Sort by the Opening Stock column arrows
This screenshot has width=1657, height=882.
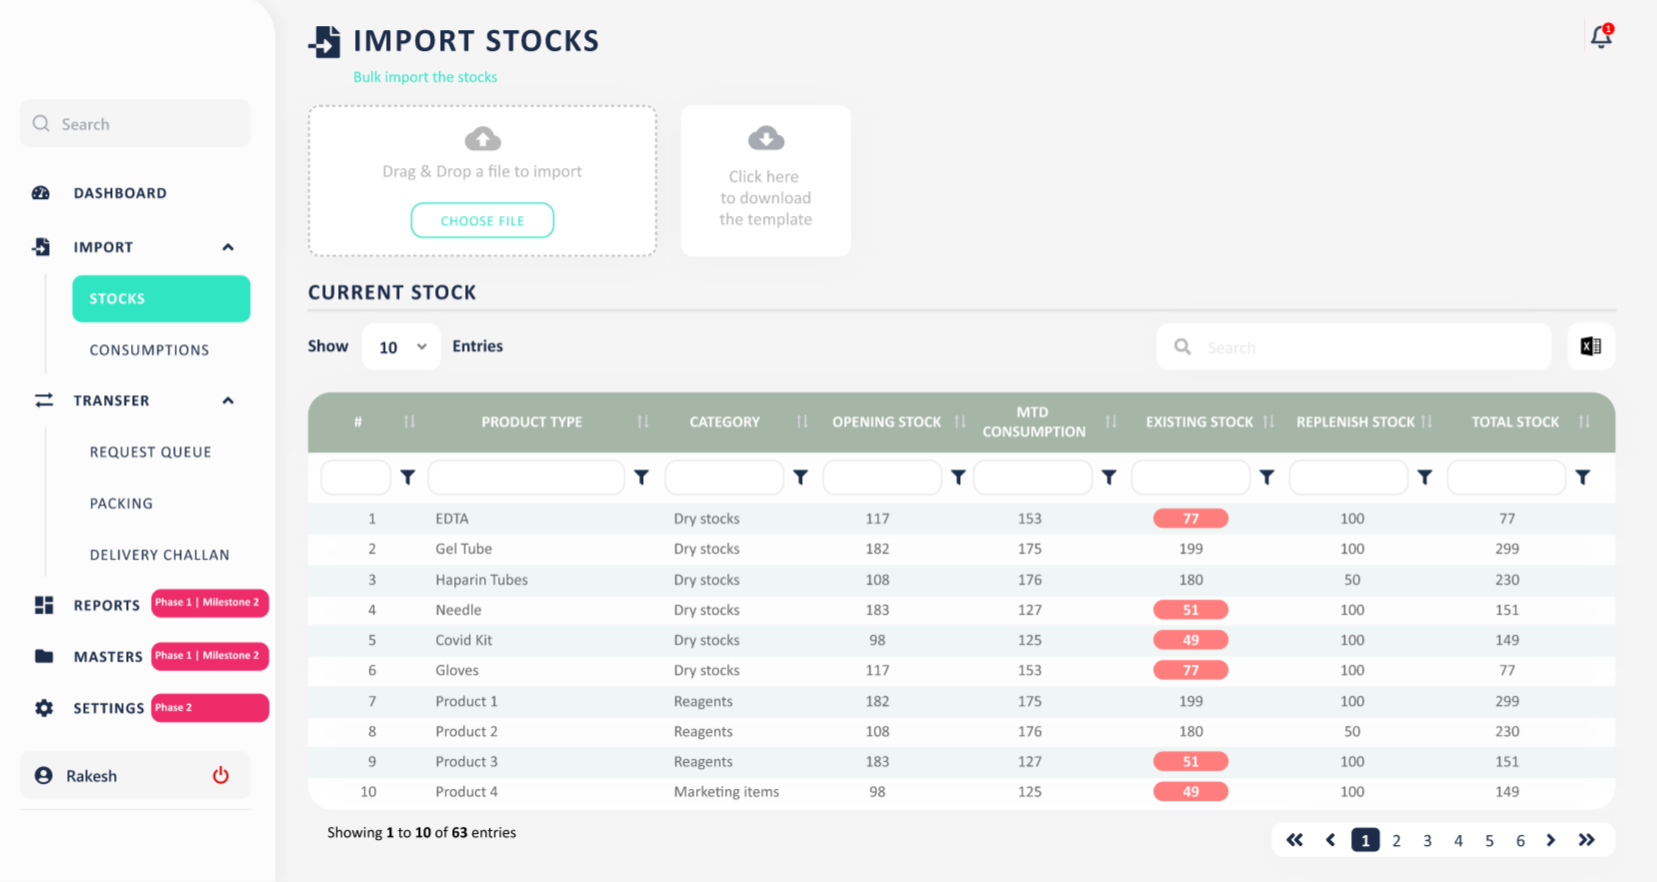coord(960,422)
